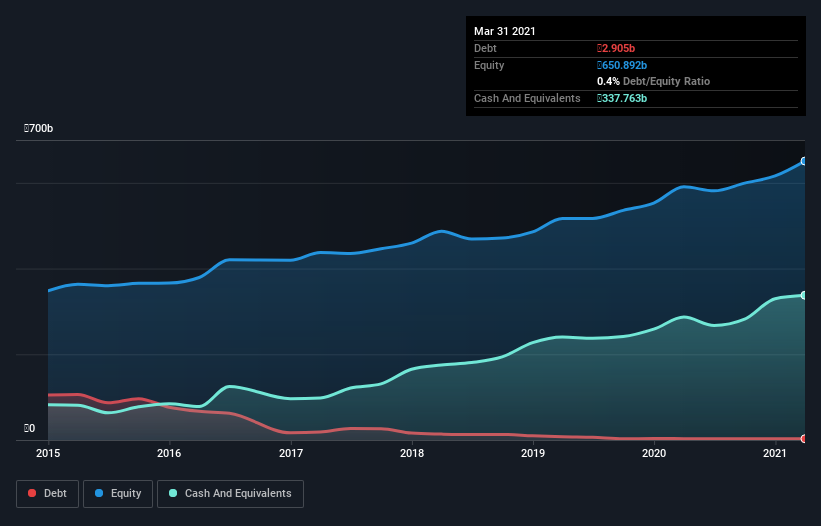This screenshot has width=821, height=526.
Task: Click the 2018 x-axis label
Action: (412, 453)
